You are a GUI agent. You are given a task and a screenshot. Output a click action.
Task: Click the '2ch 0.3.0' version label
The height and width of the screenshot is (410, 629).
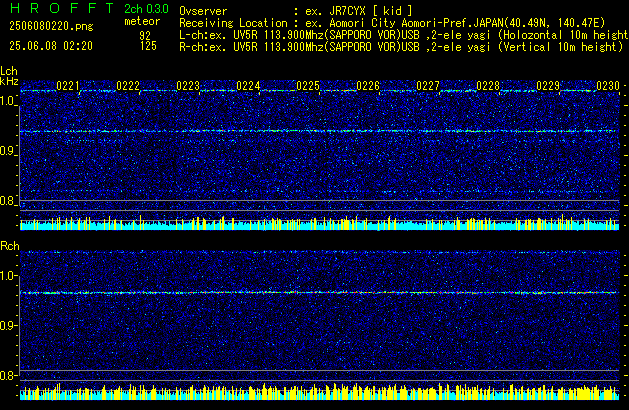click(146, 9)
